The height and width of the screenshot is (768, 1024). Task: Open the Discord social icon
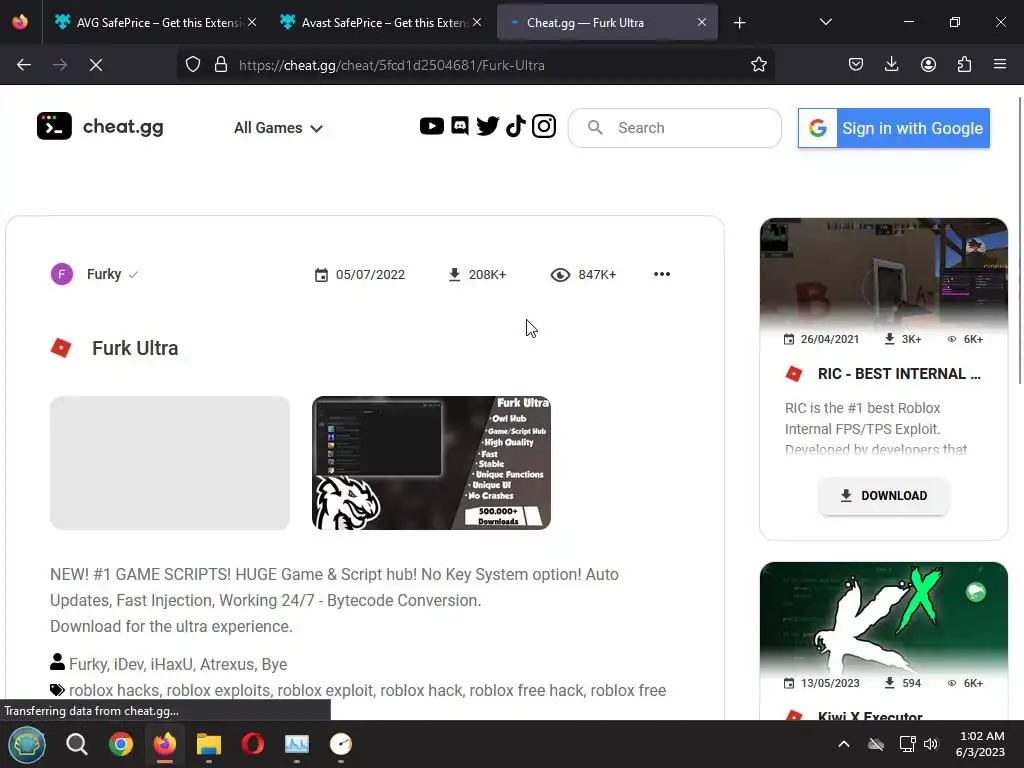click(460, 126)
